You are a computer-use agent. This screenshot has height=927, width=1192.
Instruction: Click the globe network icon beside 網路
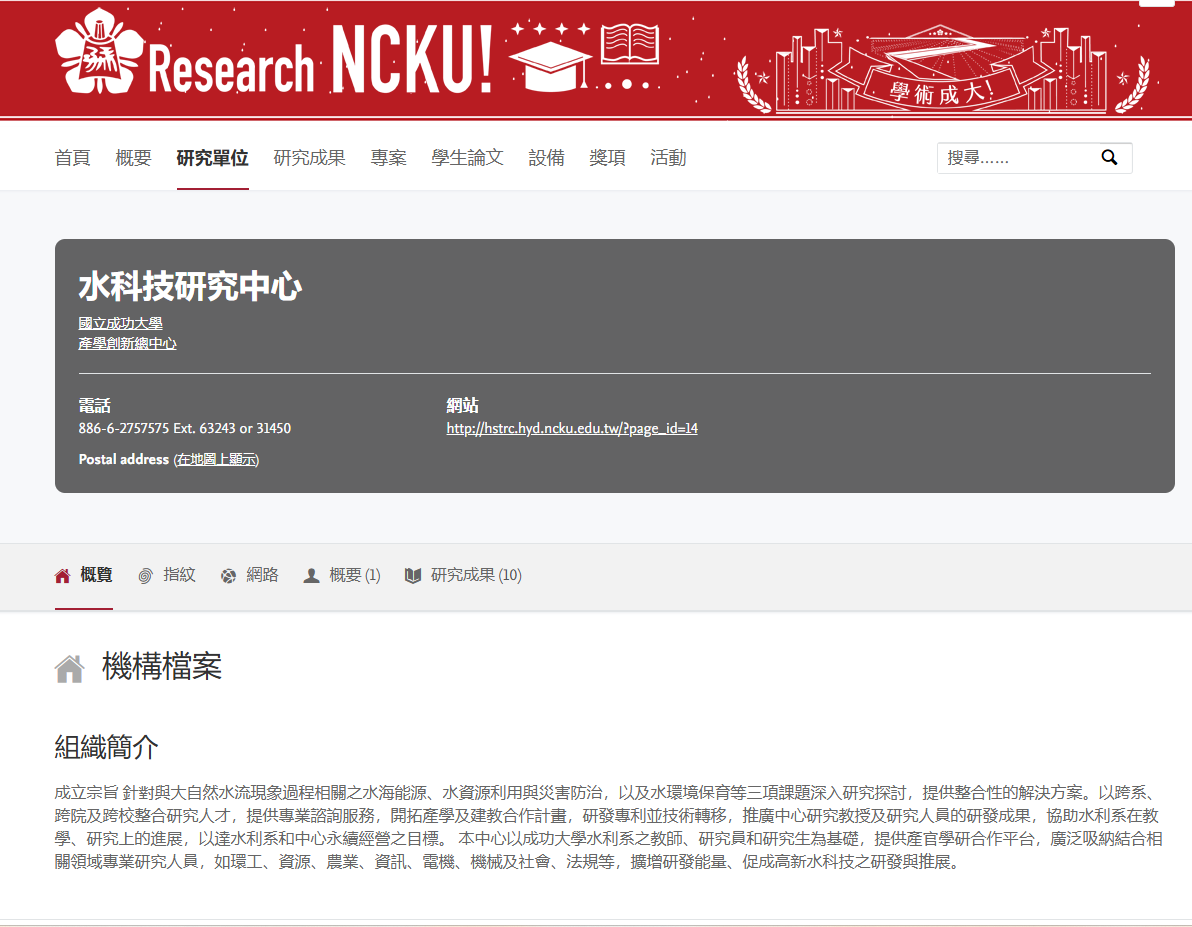point(229,576)
